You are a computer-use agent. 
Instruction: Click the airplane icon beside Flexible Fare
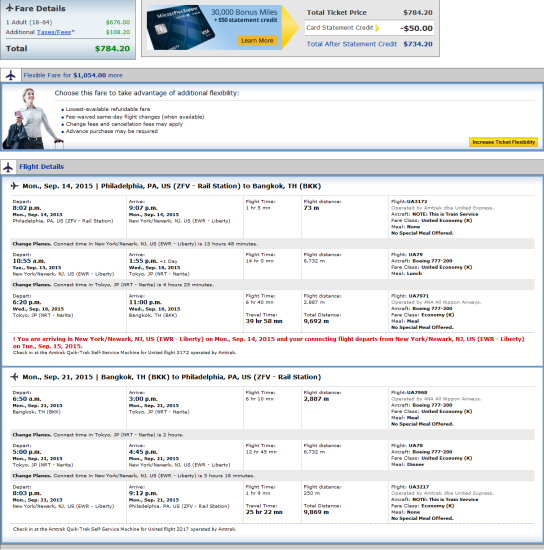[x=11, y=75]
